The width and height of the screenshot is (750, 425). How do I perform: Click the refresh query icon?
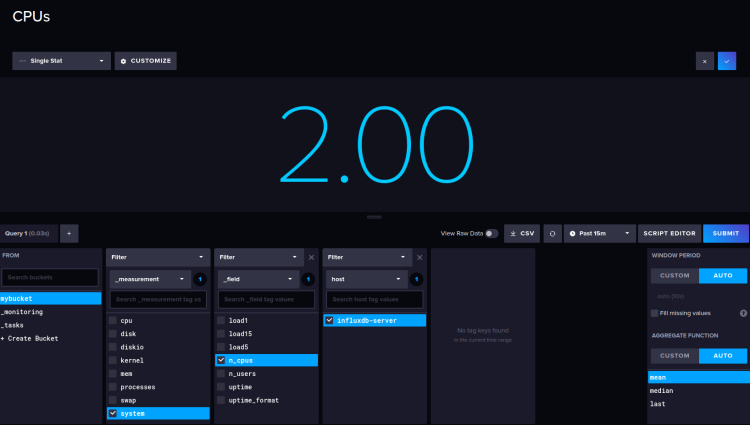tap(551, 233)
